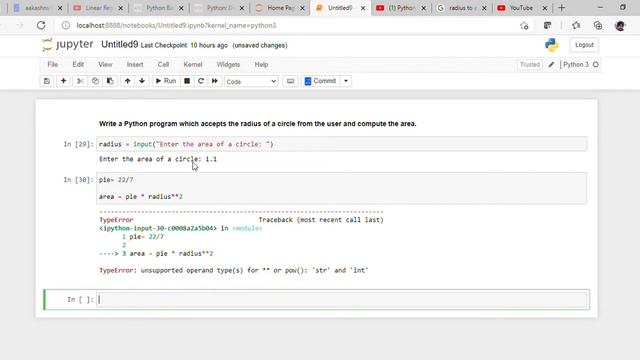Click the In [30] prompt label

click(78, 180)
